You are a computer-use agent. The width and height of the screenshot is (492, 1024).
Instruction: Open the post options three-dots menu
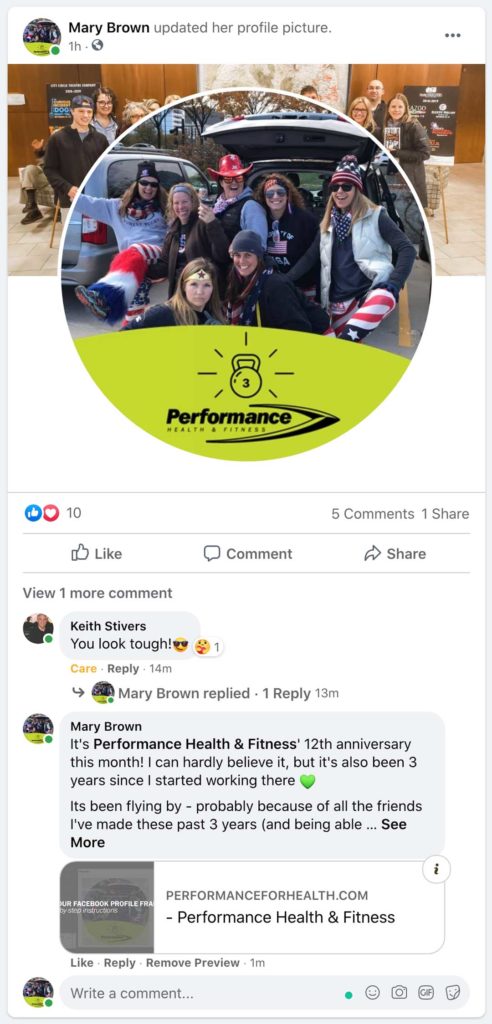pyautogui.click(x=452, y=35)
